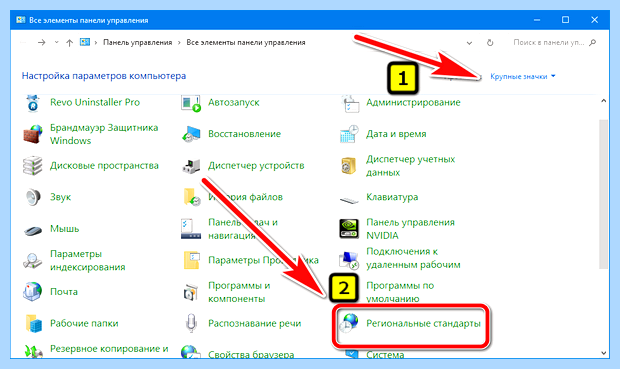Open the Рабочие папки link

pos(84,324)
